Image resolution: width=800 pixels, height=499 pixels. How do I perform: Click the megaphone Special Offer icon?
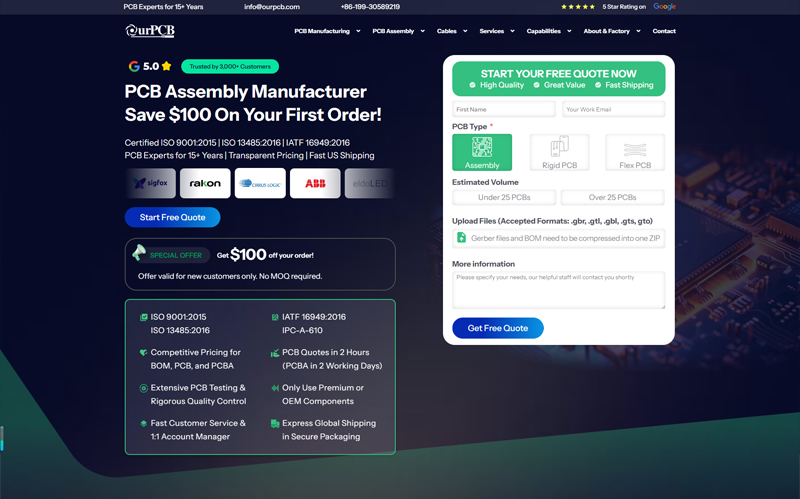139,253
